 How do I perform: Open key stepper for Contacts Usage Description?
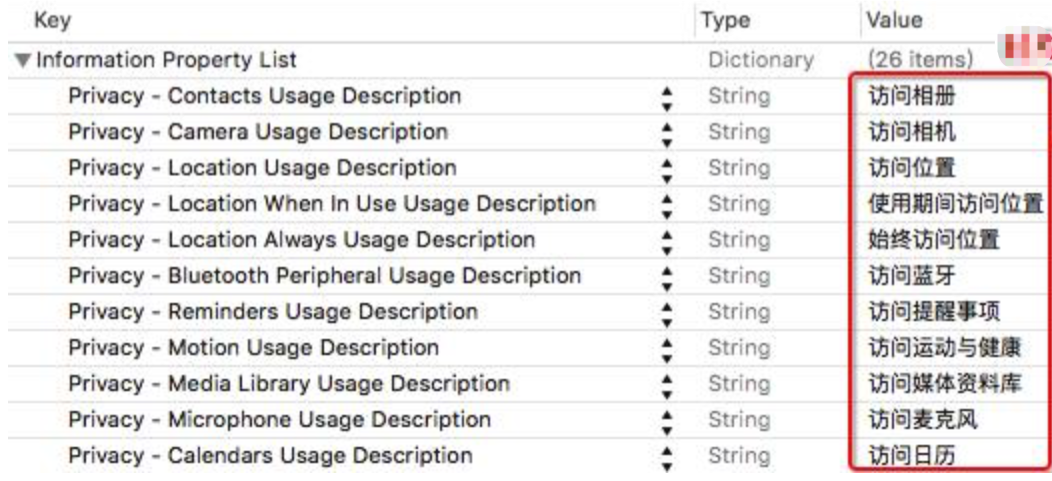[x=667, y=98]
